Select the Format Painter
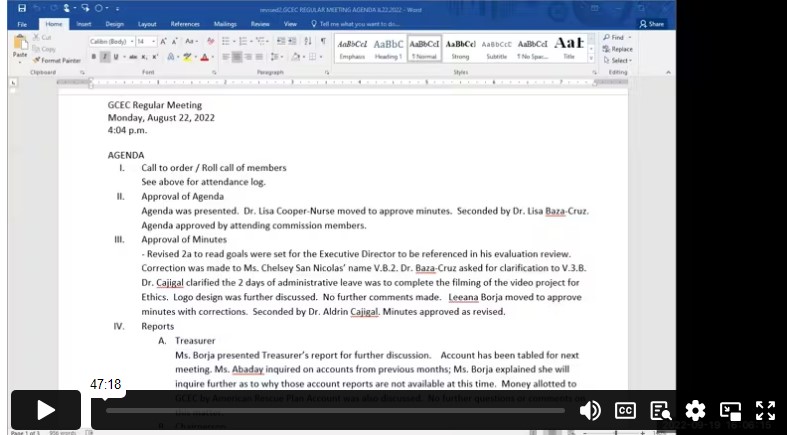The height and width of the screenshot is (435, 787). pos(57,61)
